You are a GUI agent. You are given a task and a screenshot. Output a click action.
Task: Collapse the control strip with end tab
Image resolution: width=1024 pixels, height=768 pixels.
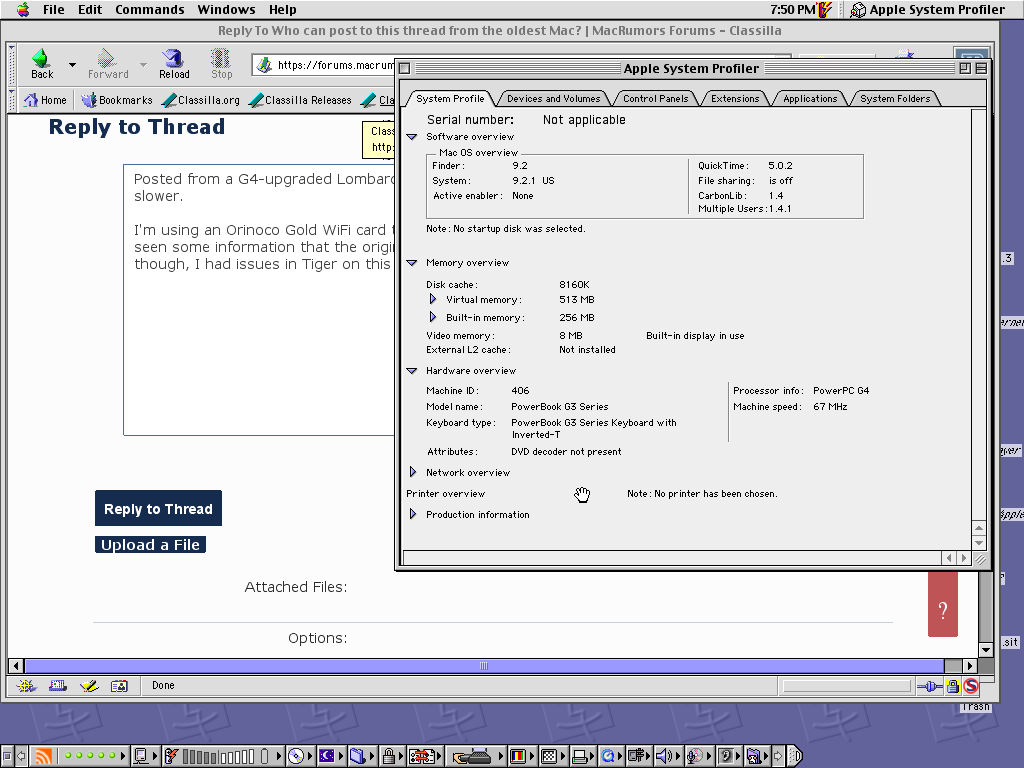[796, 756]
